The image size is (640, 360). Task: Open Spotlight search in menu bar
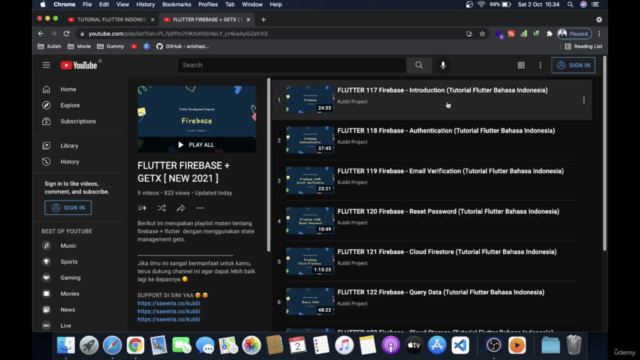pyautogui.click(x=570, y=4)
